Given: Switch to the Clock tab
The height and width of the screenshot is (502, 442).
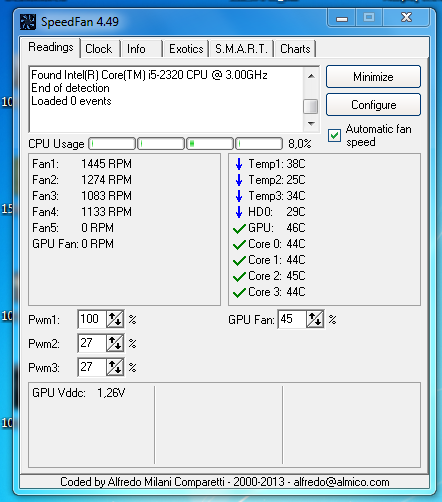Looking at the screenshot, I should (99, 49).
